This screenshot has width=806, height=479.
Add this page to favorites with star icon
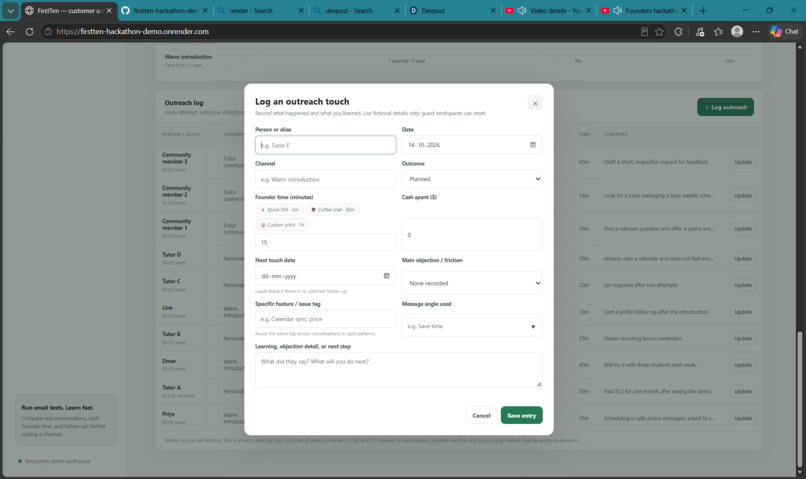659,31
